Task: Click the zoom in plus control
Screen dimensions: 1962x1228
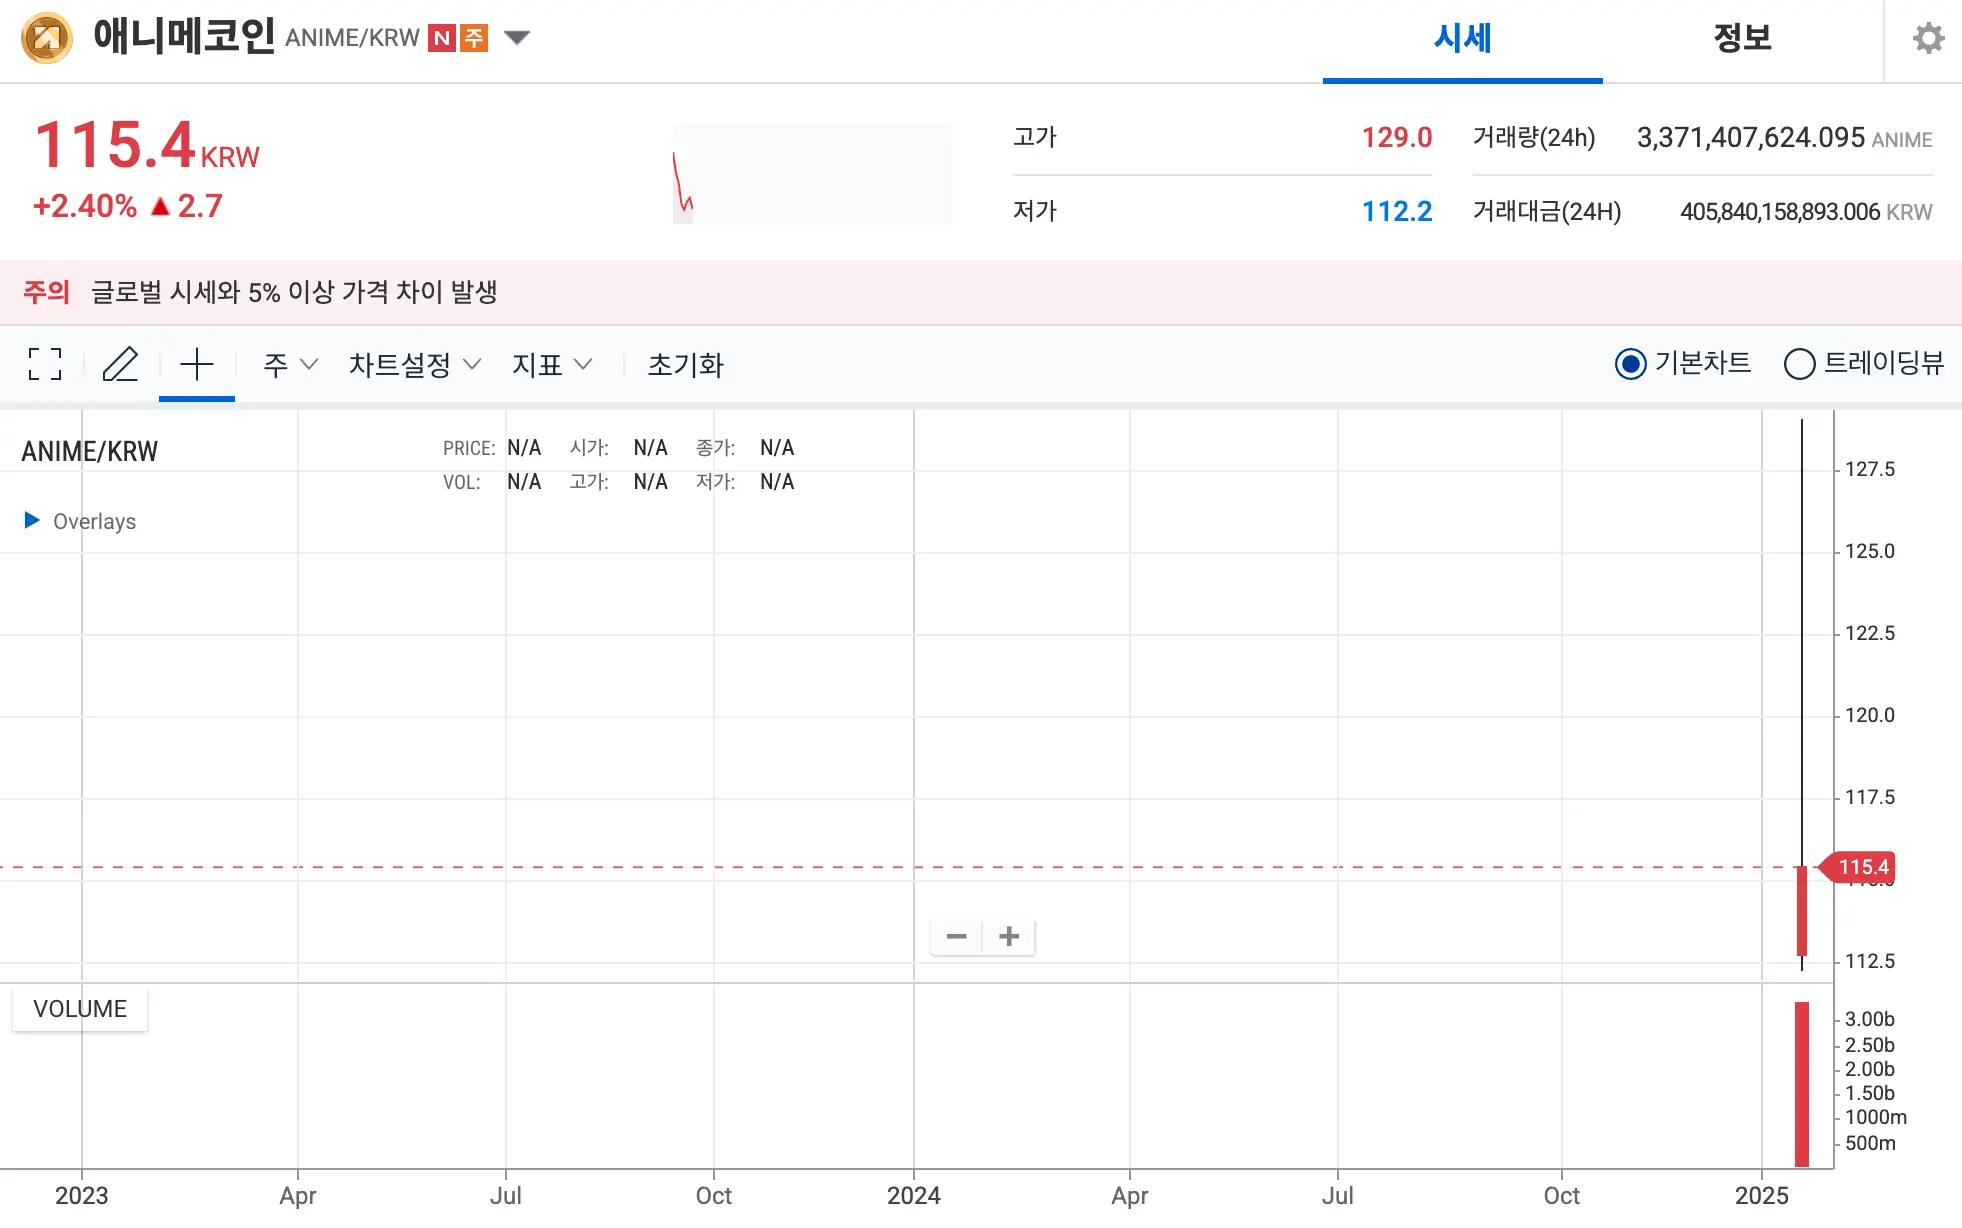Action: pos(1008,936)
